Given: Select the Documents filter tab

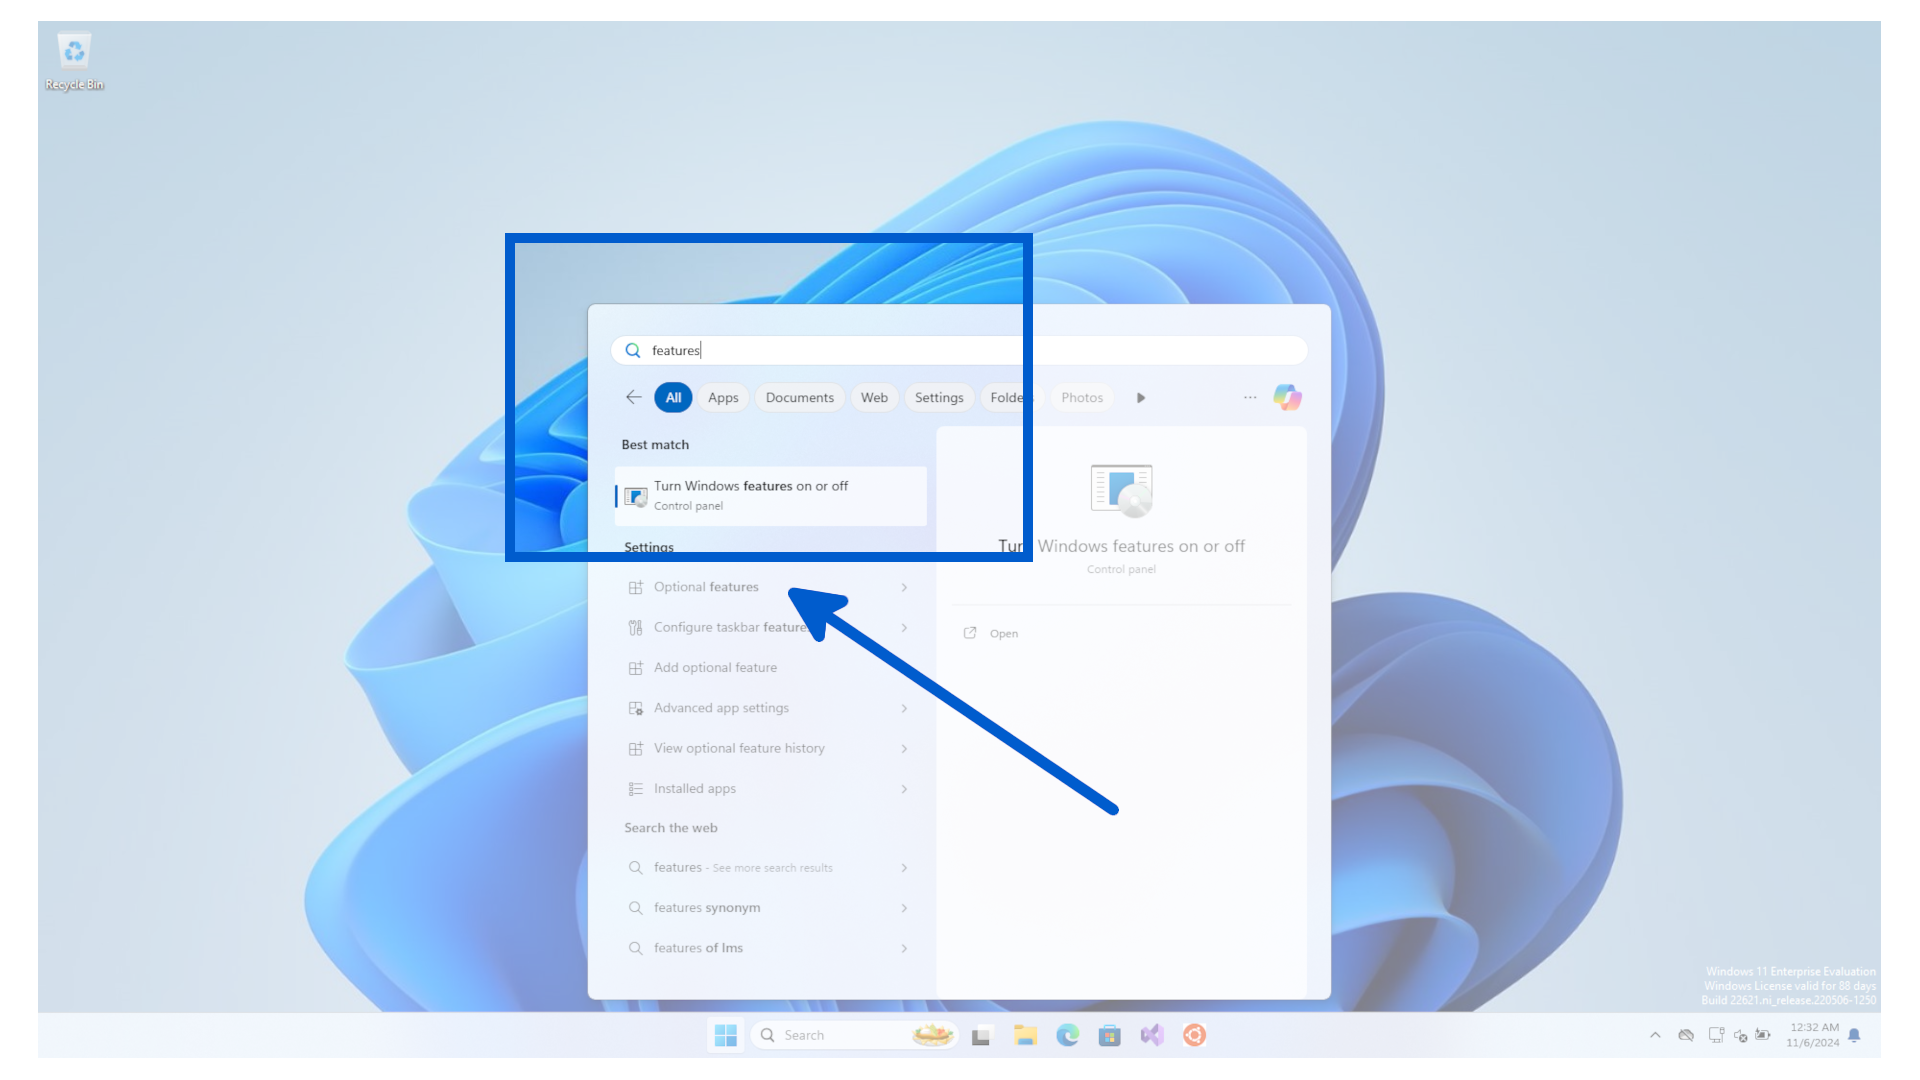Looking at the screenshot, I should (799, 397).
